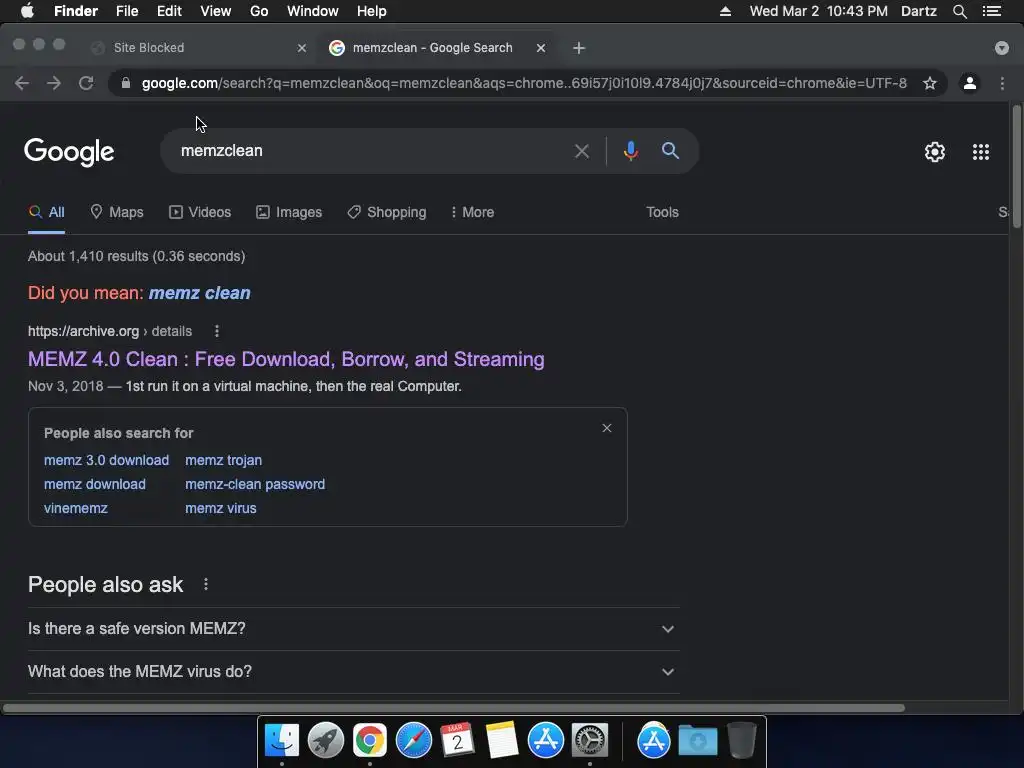This screenshot has width=1024, height=768.
Task: Open MEMZ 4.0 Clean archive result
Action: [286, 359]
